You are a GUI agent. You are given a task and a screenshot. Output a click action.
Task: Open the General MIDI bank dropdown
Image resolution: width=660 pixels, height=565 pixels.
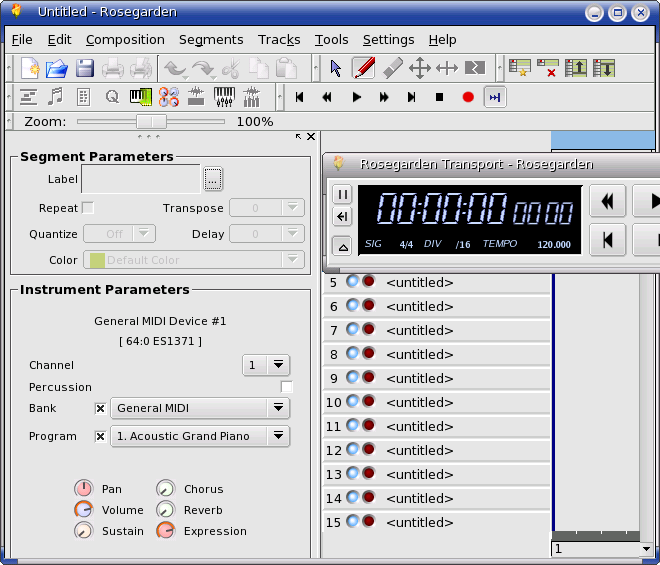[x=200, y=408]
